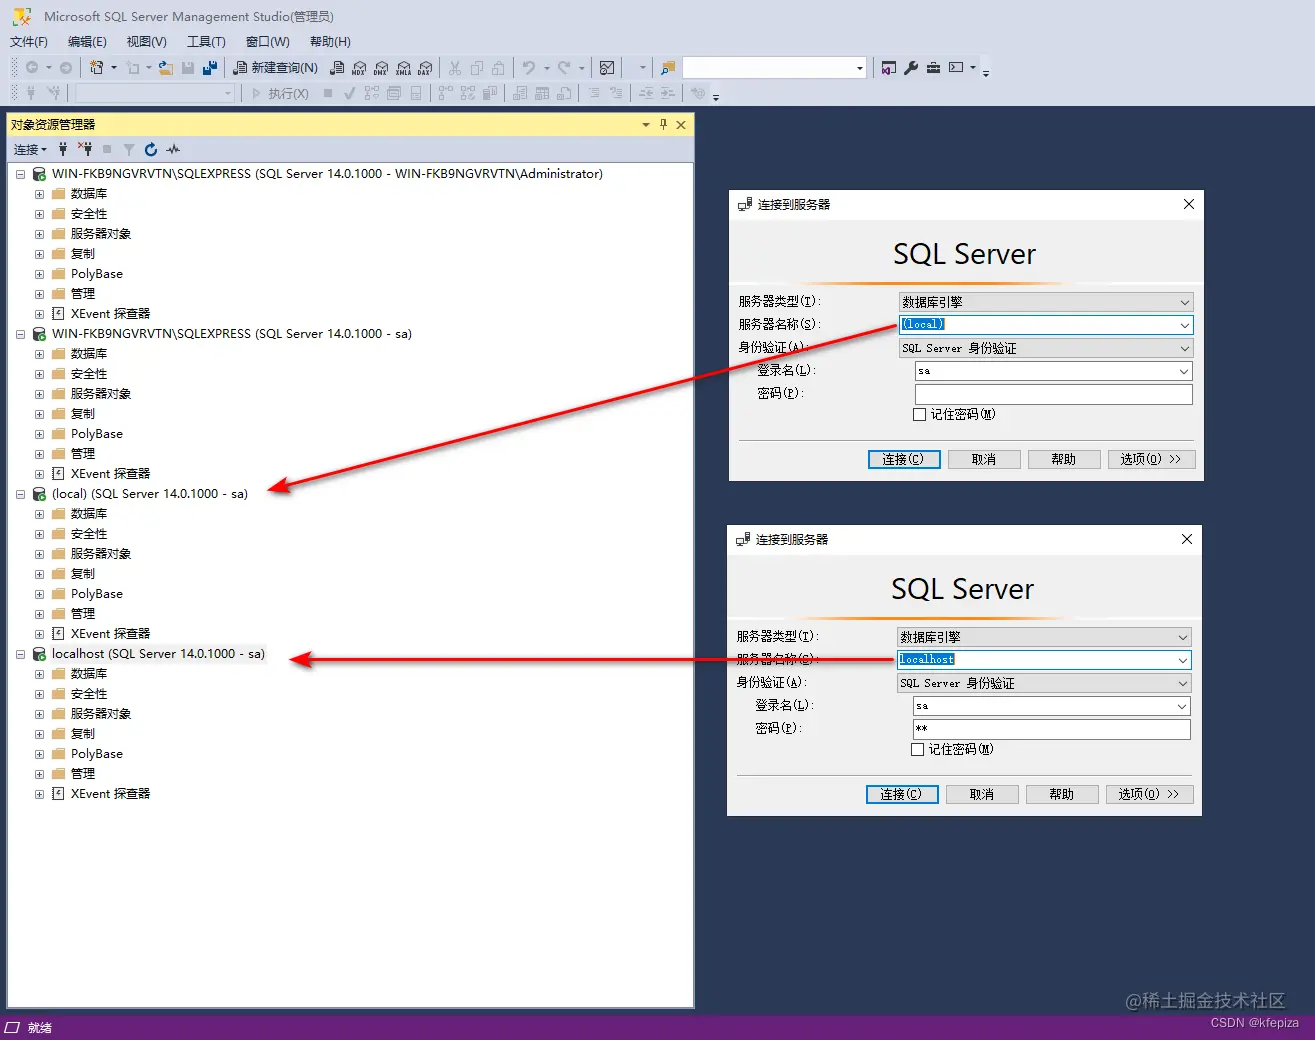Click the Cut scissors icon

(x=455, y=68)
